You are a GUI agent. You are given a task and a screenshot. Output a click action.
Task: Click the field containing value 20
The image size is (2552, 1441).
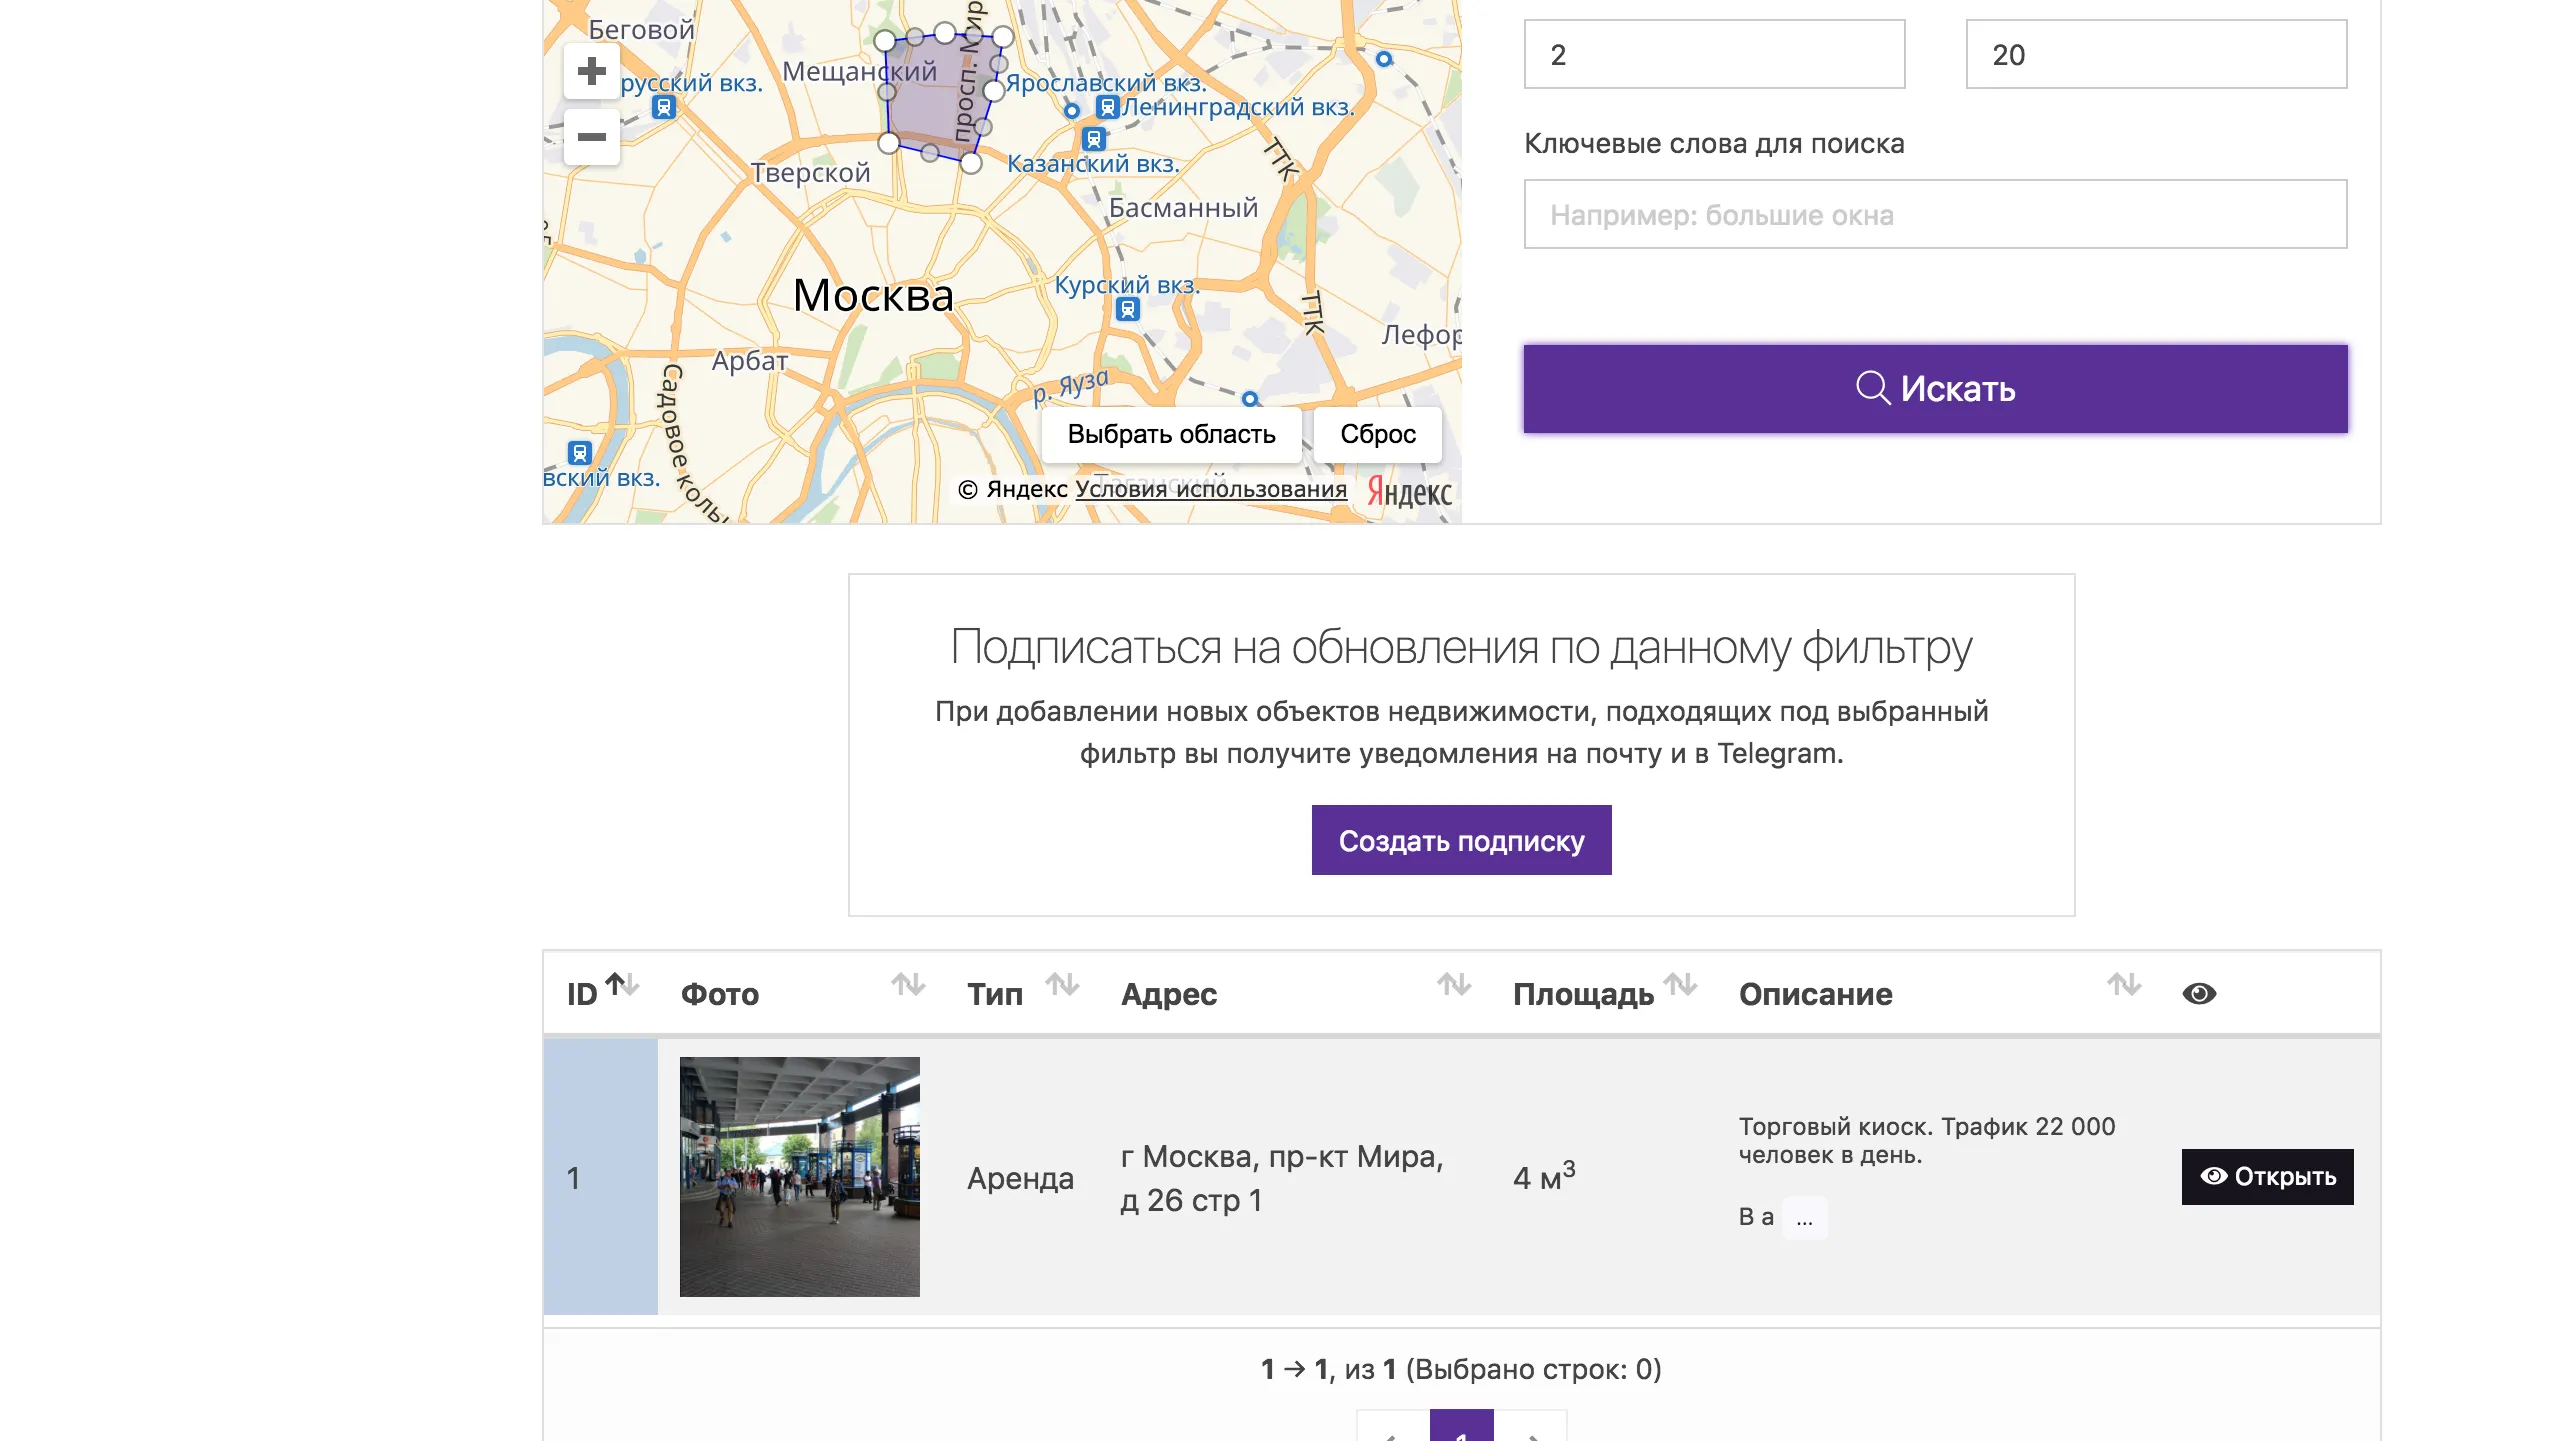tap(2155, 55)
